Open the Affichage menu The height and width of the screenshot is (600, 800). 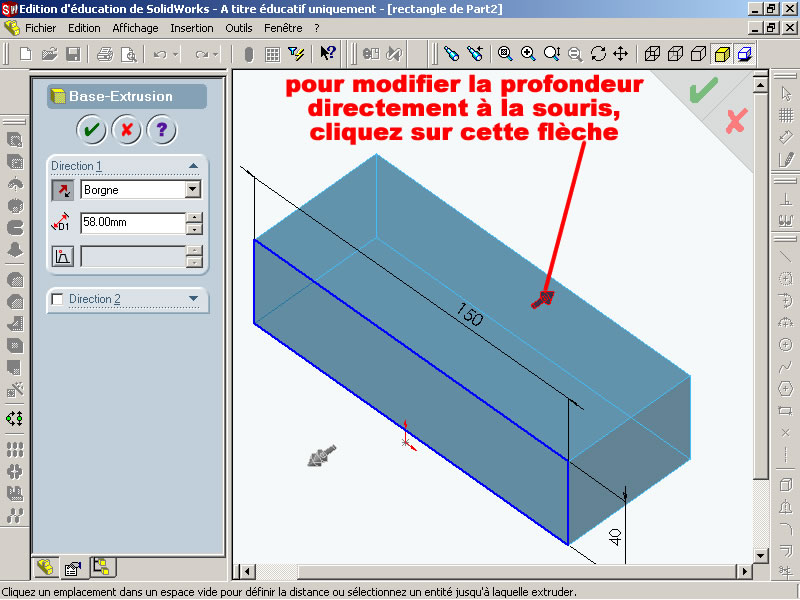(x=135, y=28)
